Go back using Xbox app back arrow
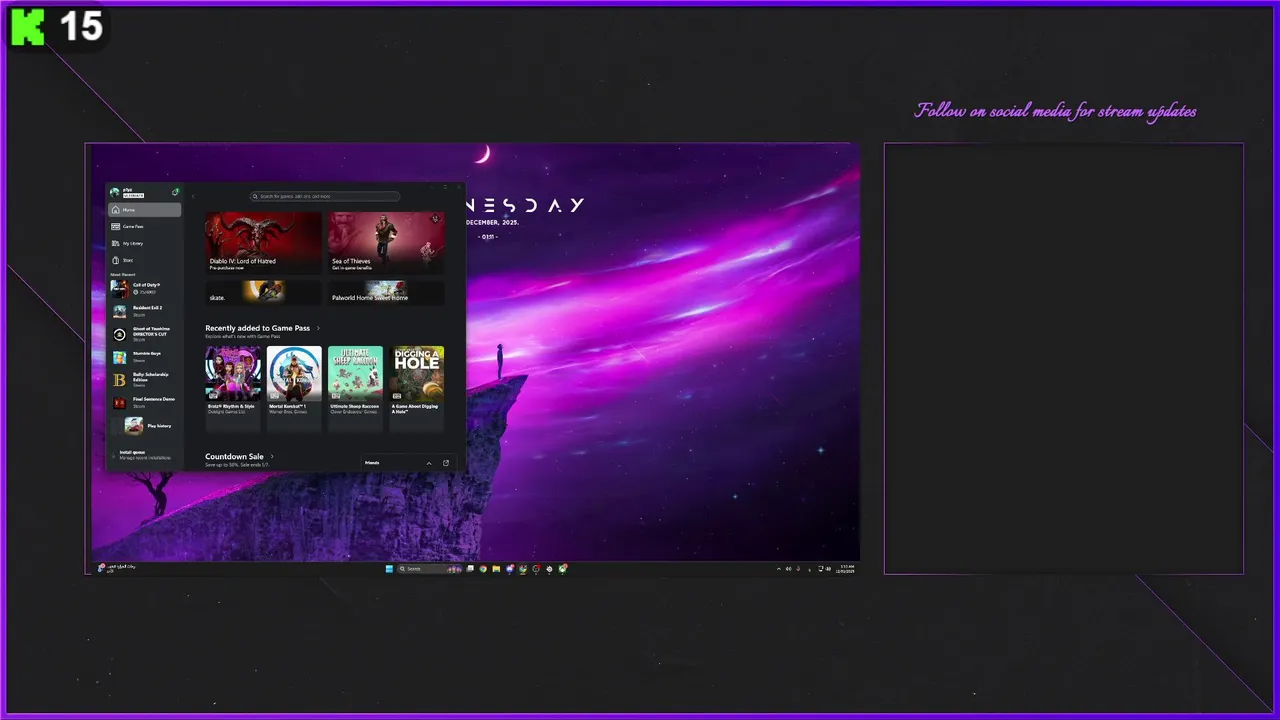This screenshot has height=720, width=1280. tap(195, 196)
